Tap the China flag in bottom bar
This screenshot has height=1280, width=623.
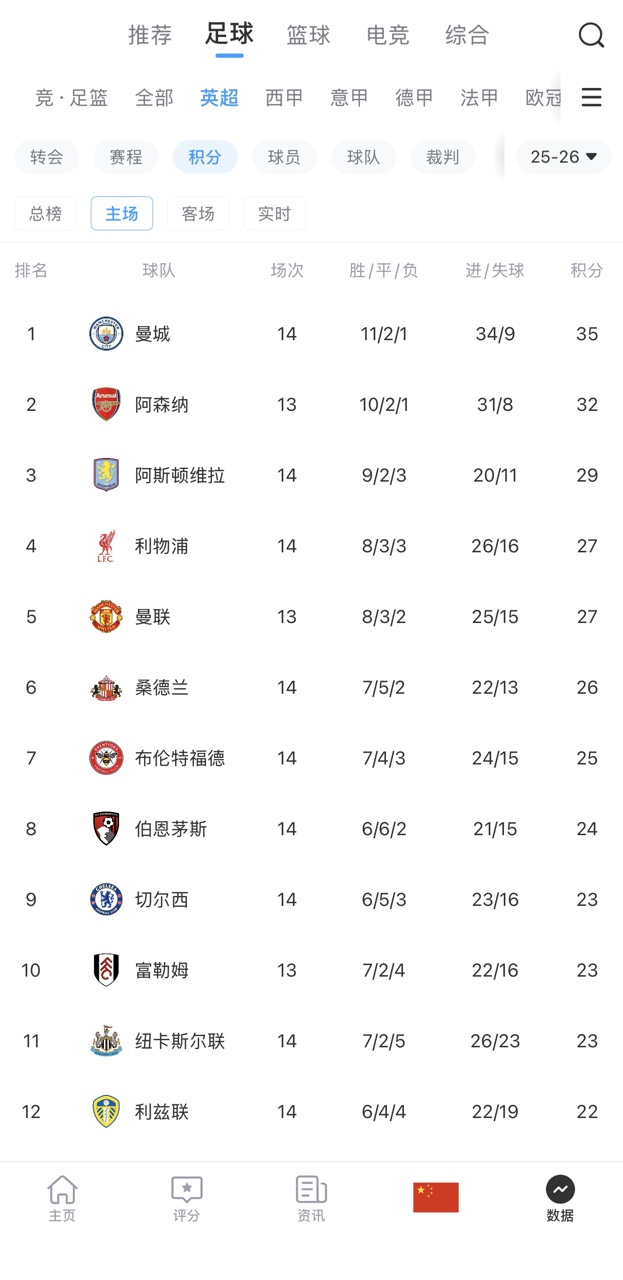coord(436,1197)
